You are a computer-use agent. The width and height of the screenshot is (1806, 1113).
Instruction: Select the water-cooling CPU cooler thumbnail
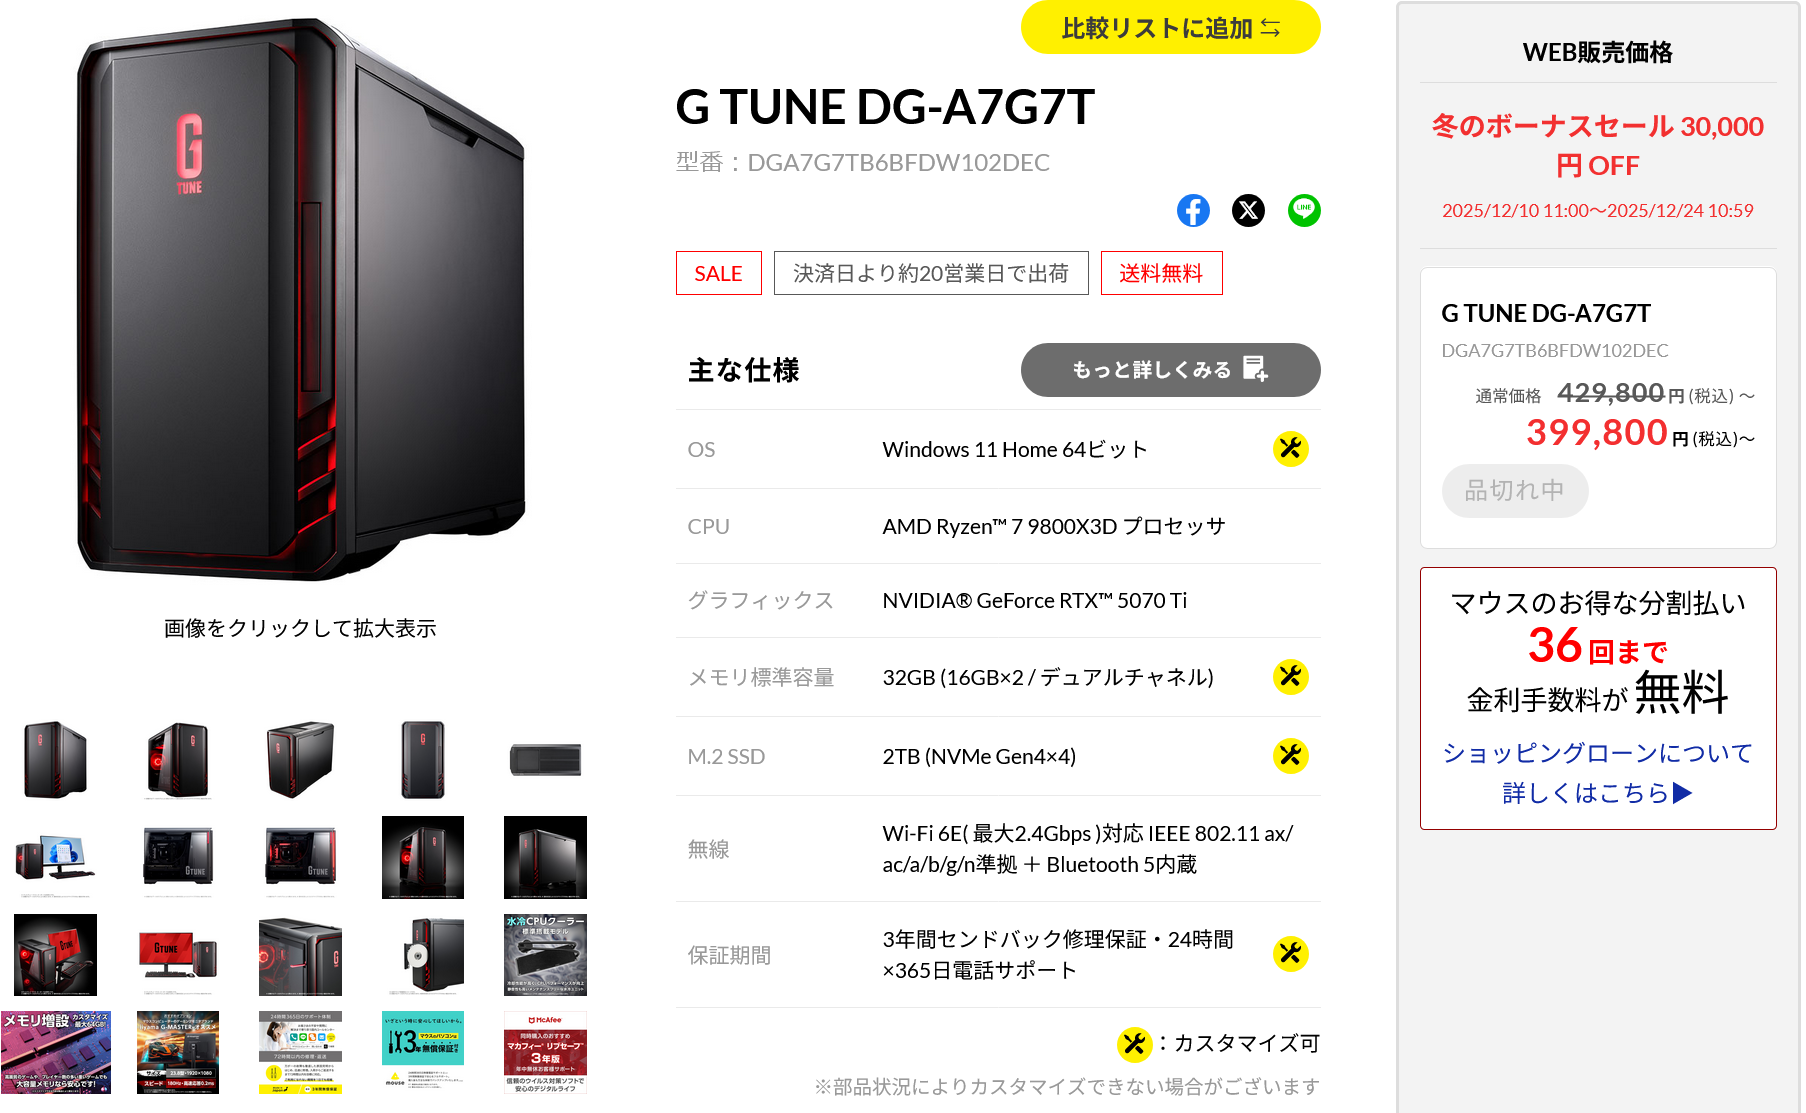[545, 955]
